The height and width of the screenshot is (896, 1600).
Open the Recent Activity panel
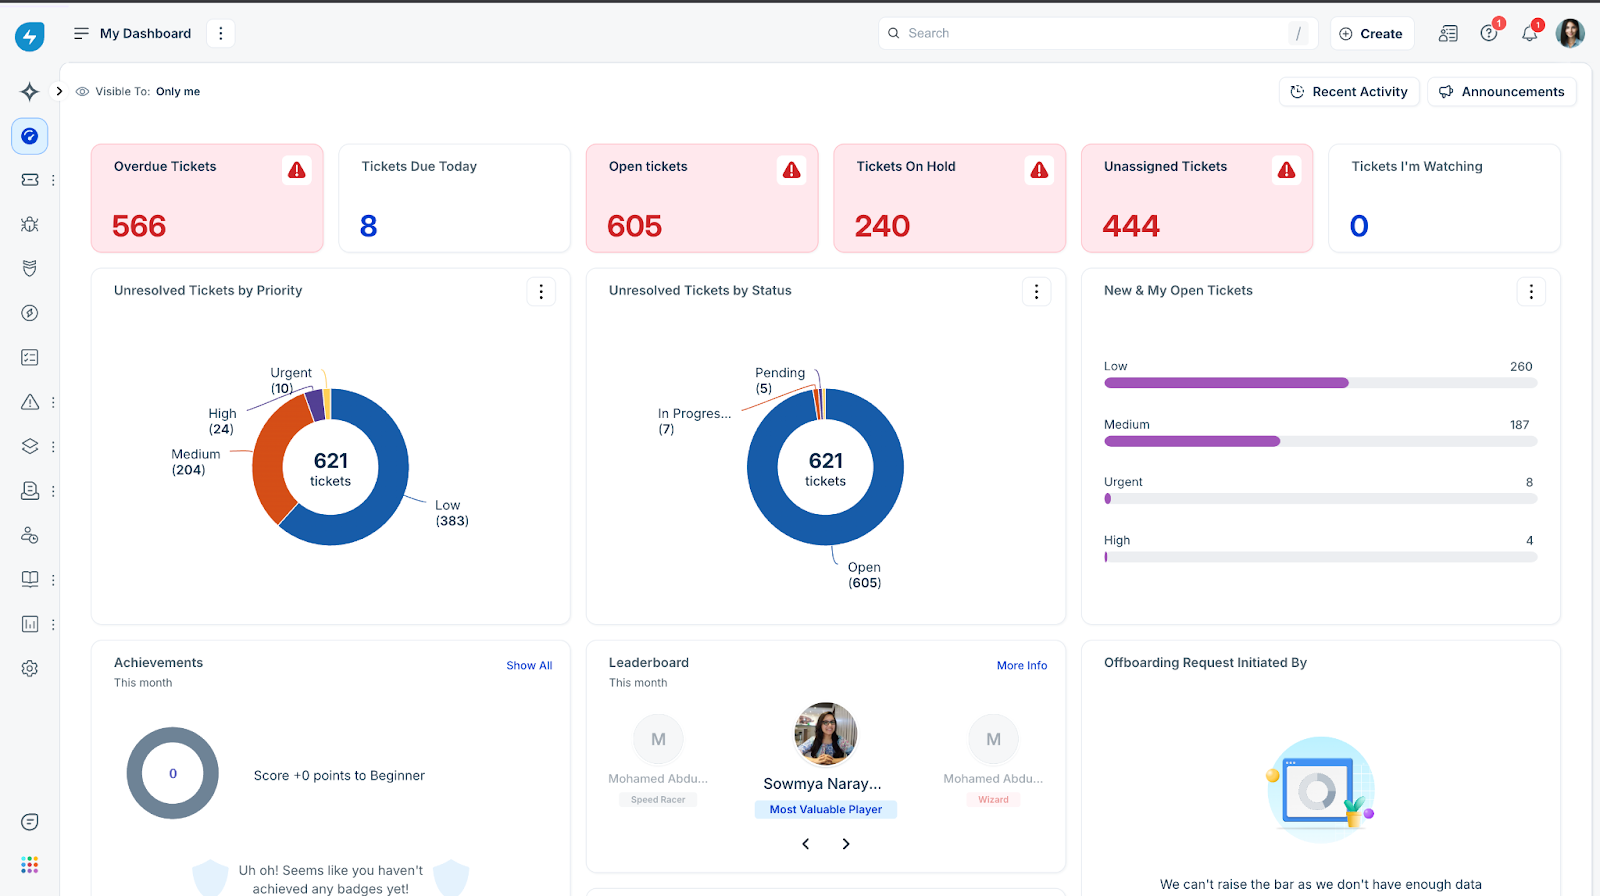(x=1349, y=91)
